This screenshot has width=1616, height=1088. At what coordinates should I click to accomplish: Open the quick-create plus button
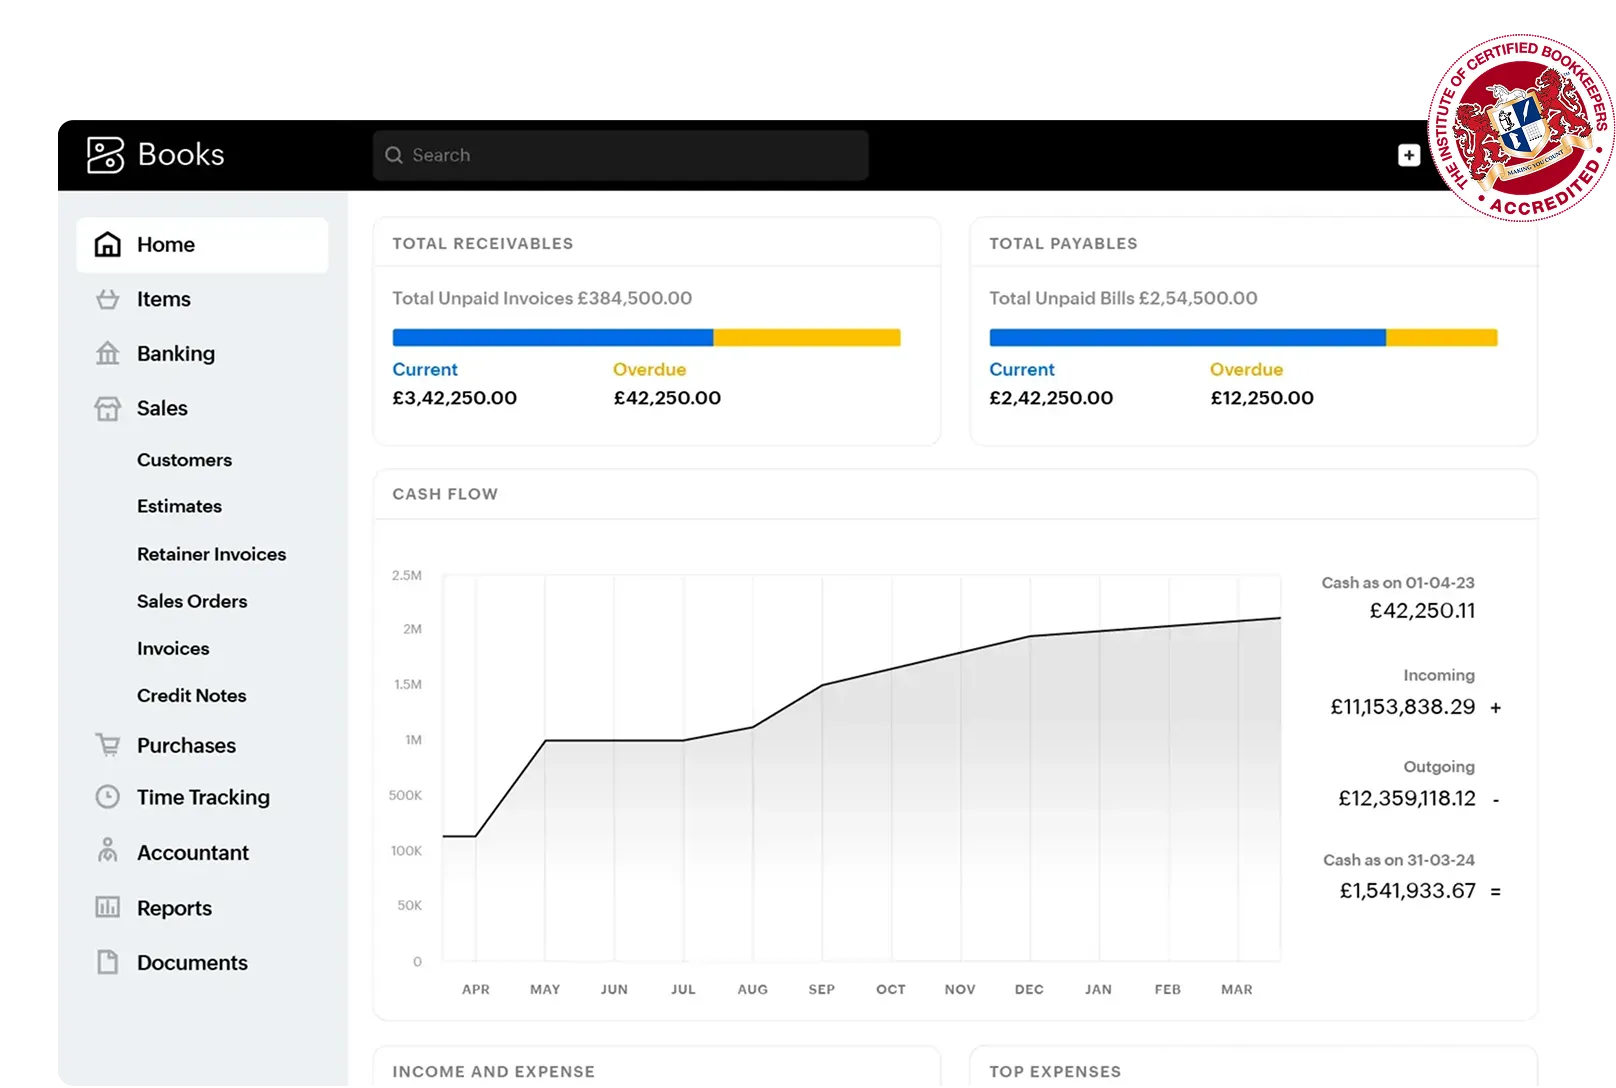pyautogui.click(x=1408, y=154)
